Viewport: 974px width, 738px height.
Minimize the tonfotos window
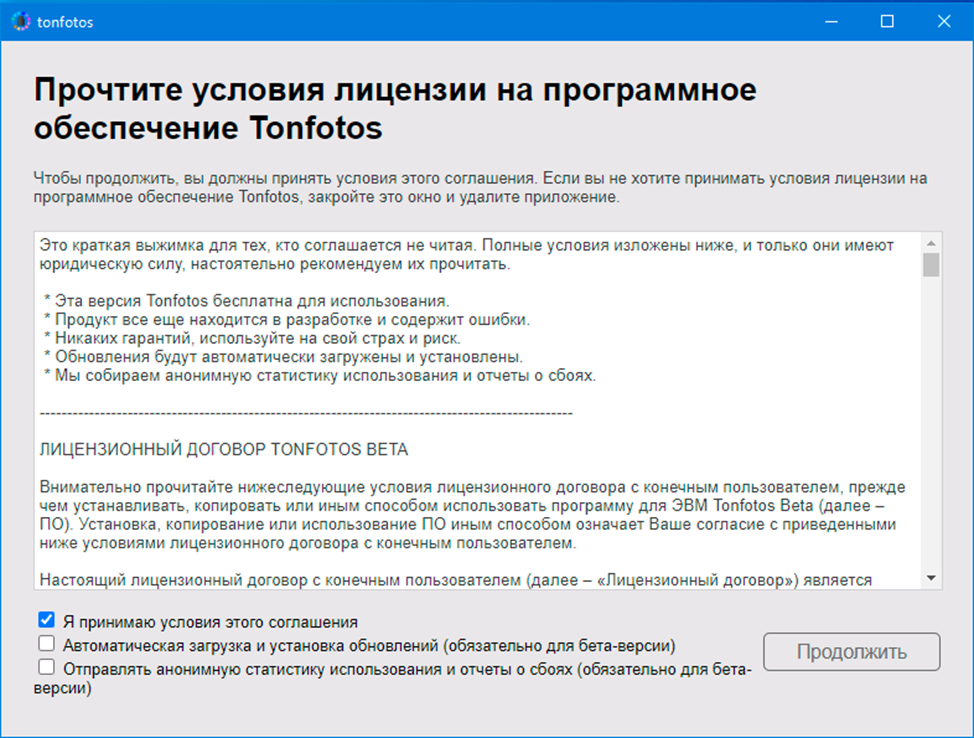(831, 22)
